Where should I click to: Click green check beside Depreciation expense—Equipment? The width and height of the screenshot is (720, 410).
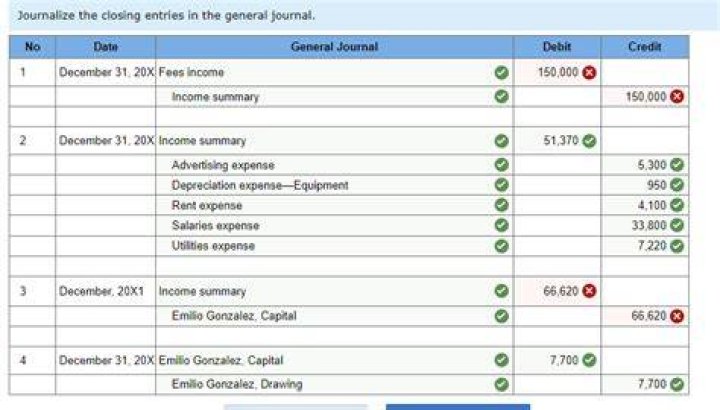click(501, 185)
